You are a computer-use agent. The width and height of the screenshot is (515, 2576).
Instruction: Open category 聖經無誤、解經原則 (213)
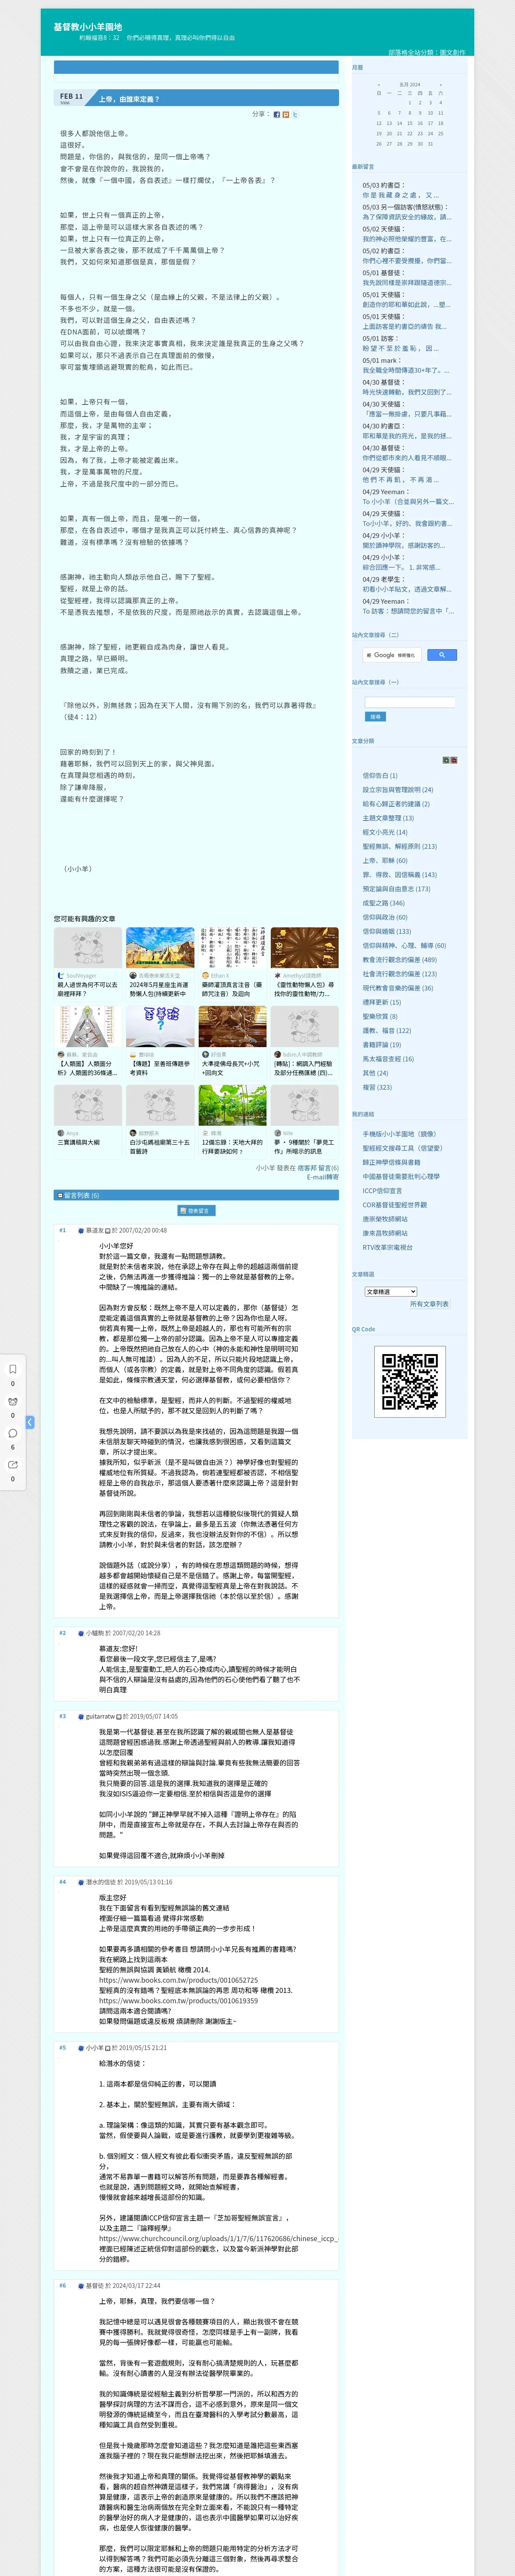click(x=399, y=846)
